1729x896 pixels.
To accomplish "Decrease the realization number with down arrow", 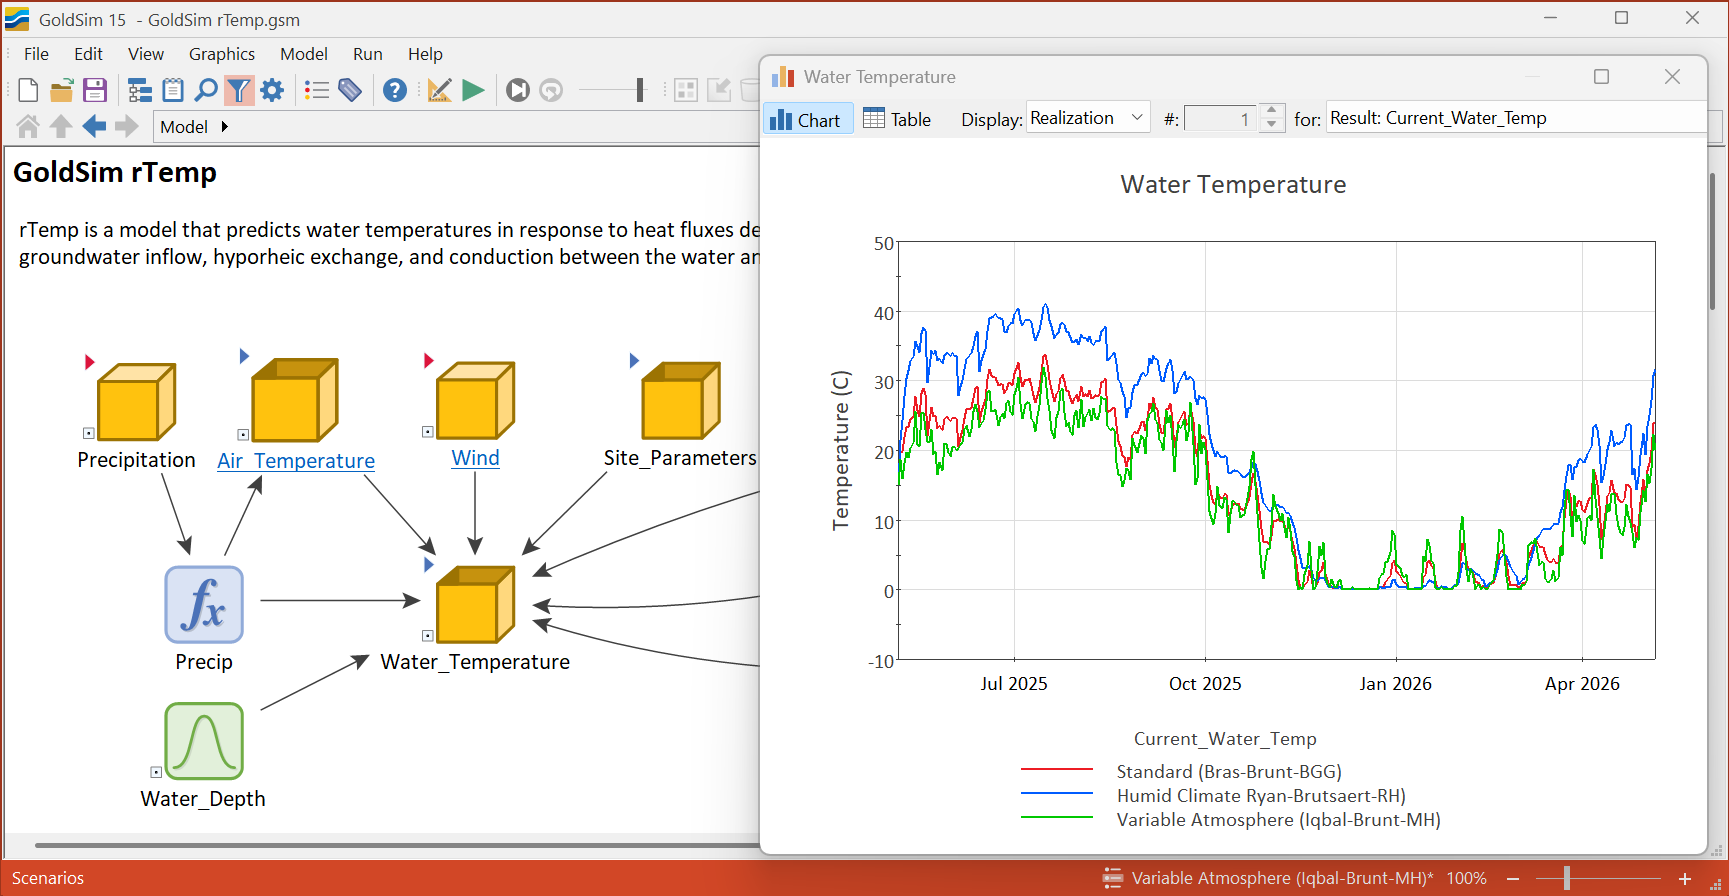I will point(1271,125).
